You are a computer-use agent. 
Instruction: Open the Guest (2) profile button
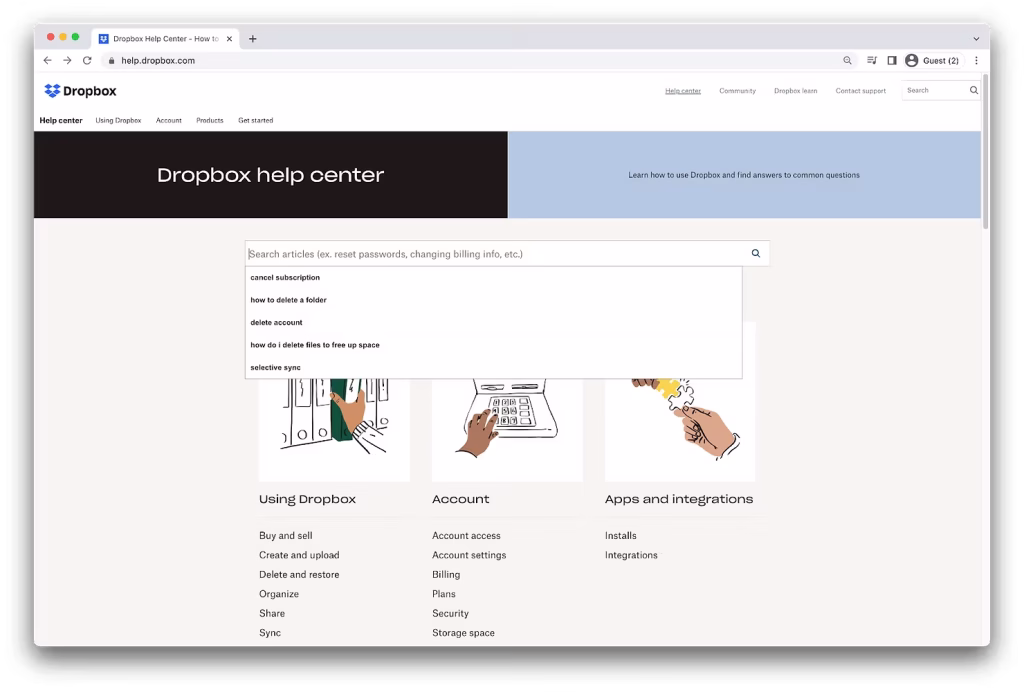click(x=933, y=60)
